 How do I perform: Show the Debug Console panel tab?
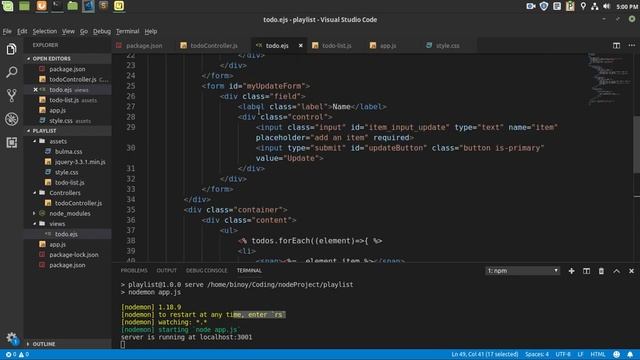click(207, 271)
